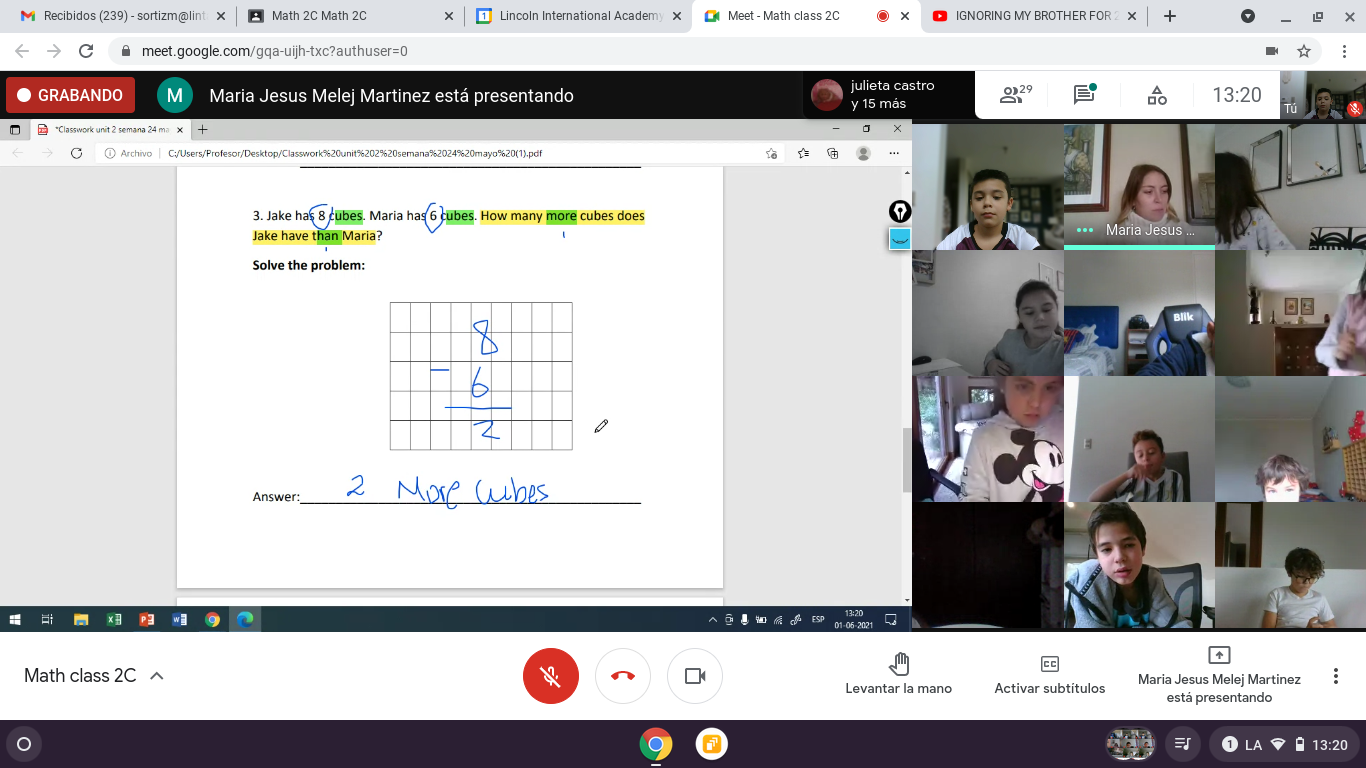Reload the Meet page
This screenshot has height=768, width=1366.
[x=86, y=51]
